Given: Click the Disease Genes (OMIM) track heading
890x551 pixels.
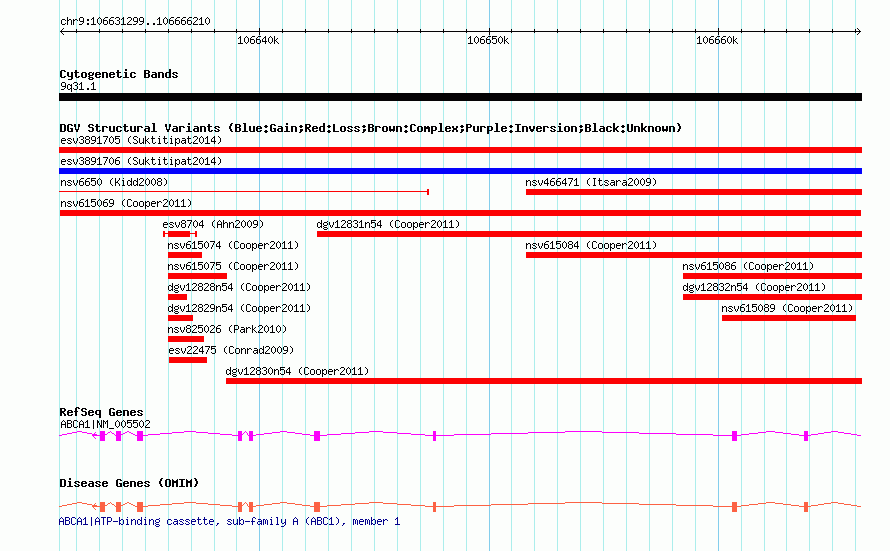Looking at the screenshot, I should (129, 483).
